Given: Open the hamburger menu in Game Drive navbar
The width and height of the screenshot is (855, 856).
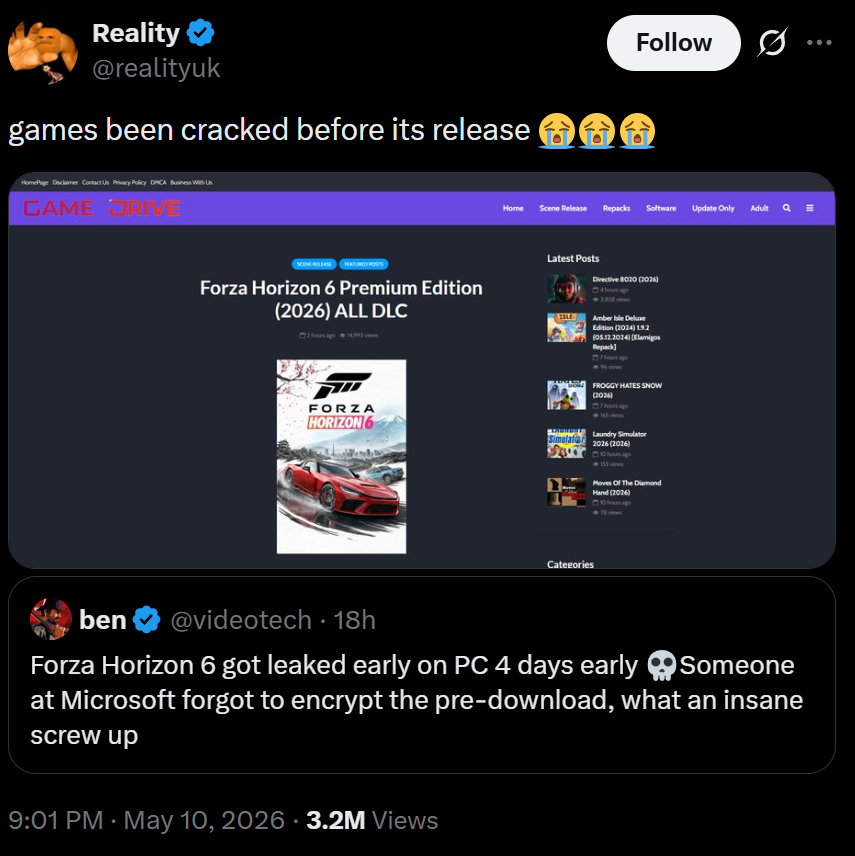Looking at the screenshot, I should pyautogui.click(x=810, y=208).
